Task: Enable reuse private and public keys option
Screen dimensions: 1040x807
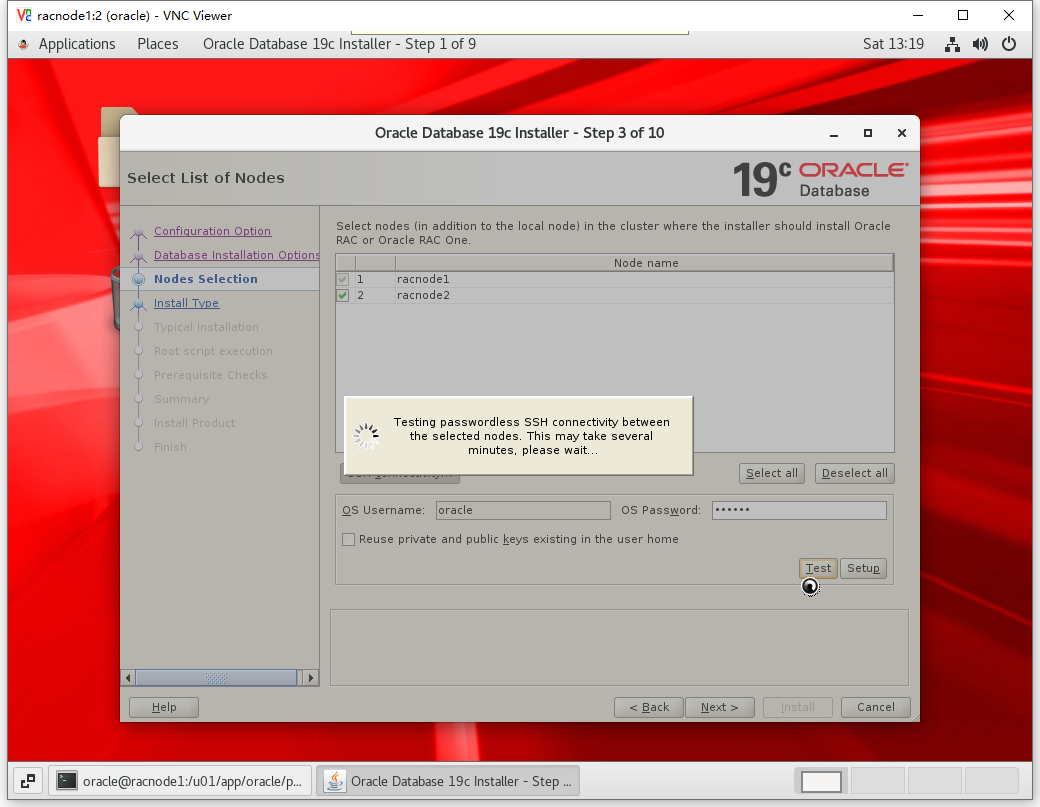Action: (349, 540)
